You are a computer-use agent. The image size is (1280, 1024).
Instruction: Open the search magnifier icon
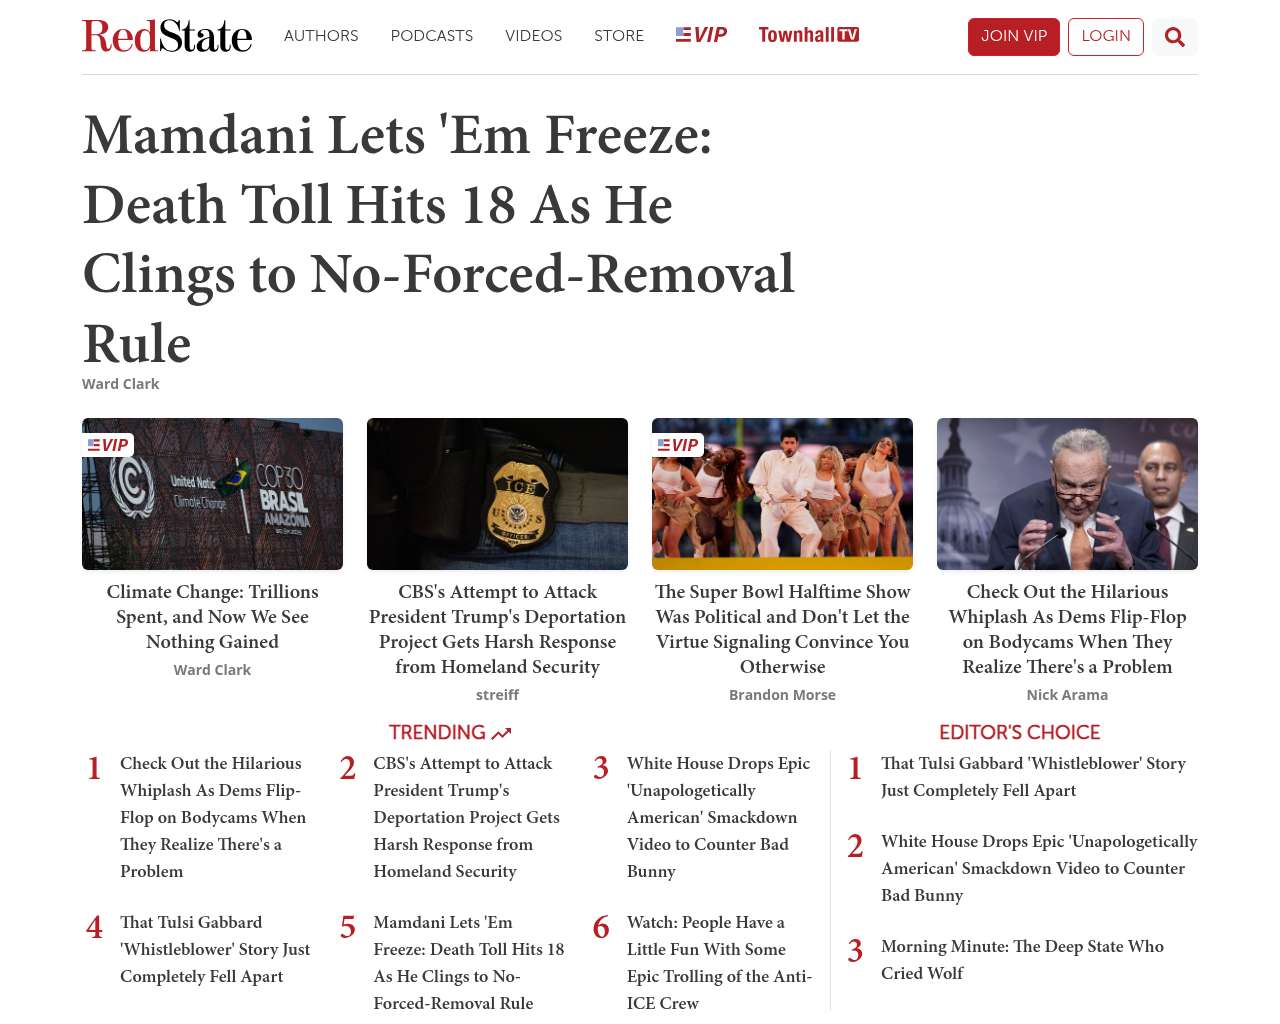(x=1174, y=37)
